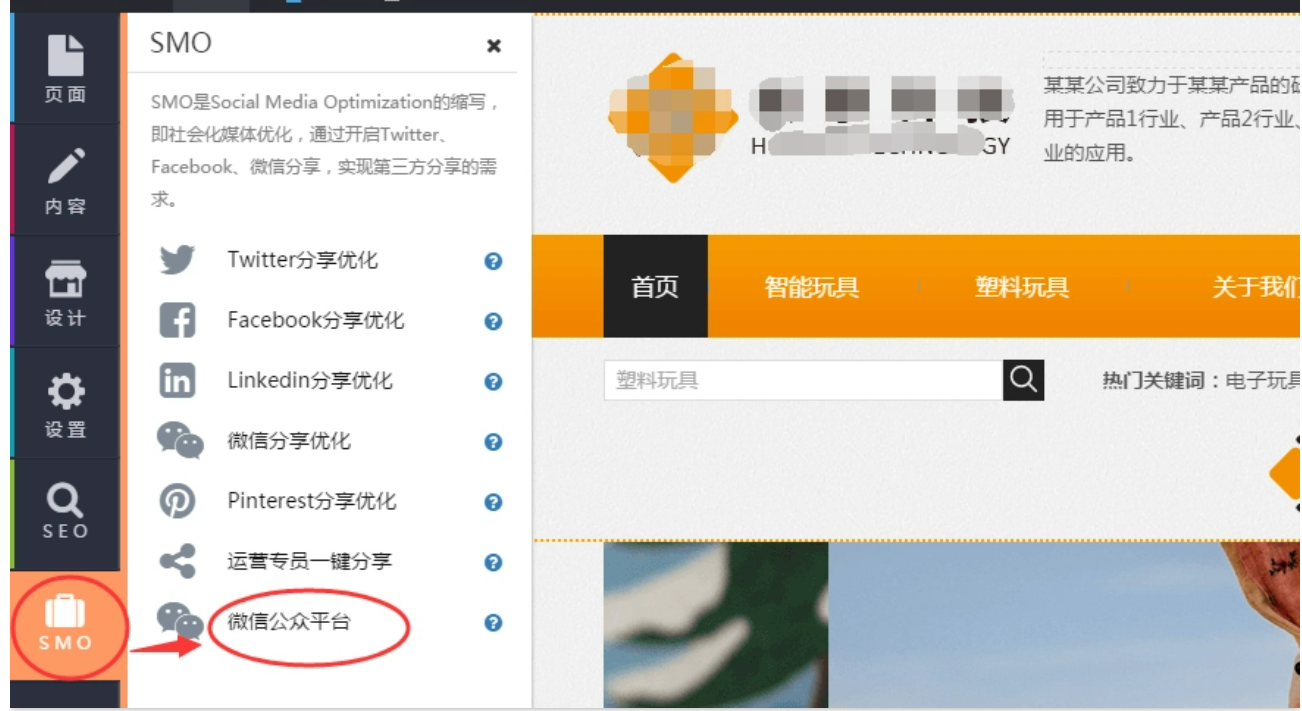This screenshot has width=1302, height=711.
Task: Open the 设置 (Settings) gear section
Action: tap(65, 405)
